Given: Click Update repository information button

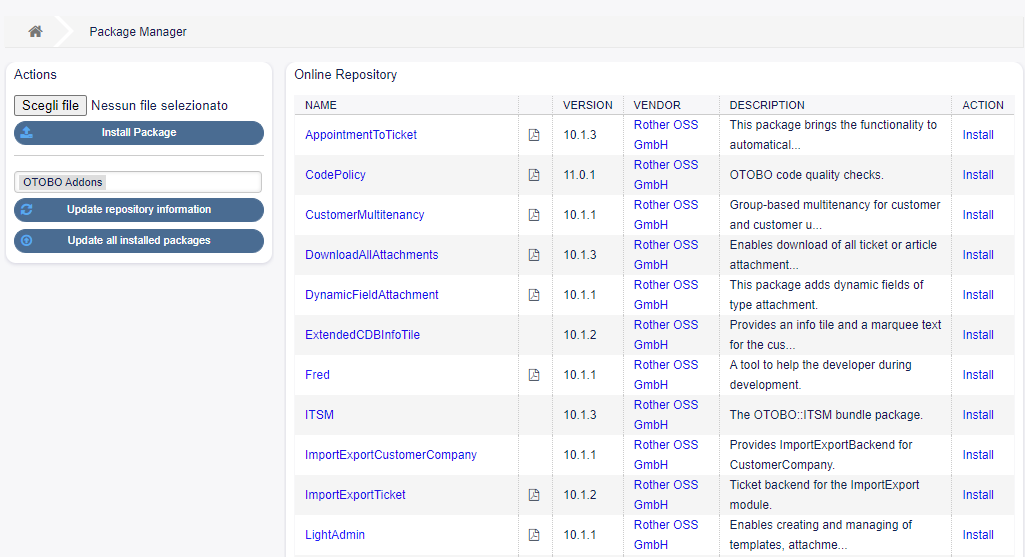Looking at the screenshot, I should [139, 210].
